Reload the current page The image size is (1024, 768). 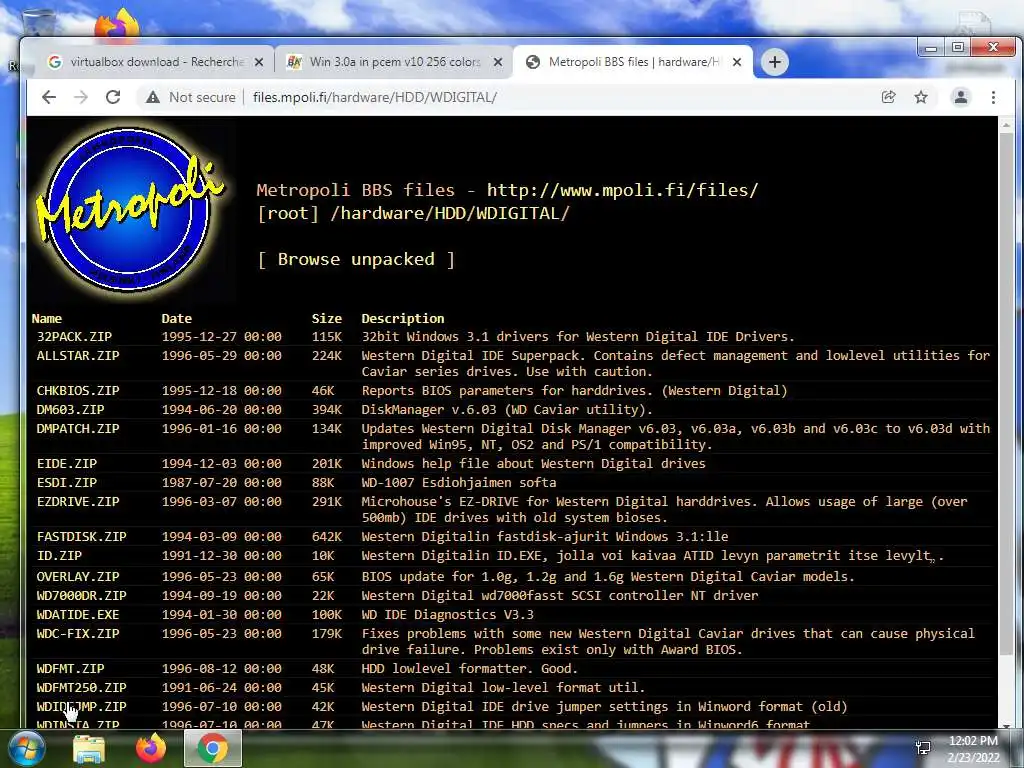point(113,97)
